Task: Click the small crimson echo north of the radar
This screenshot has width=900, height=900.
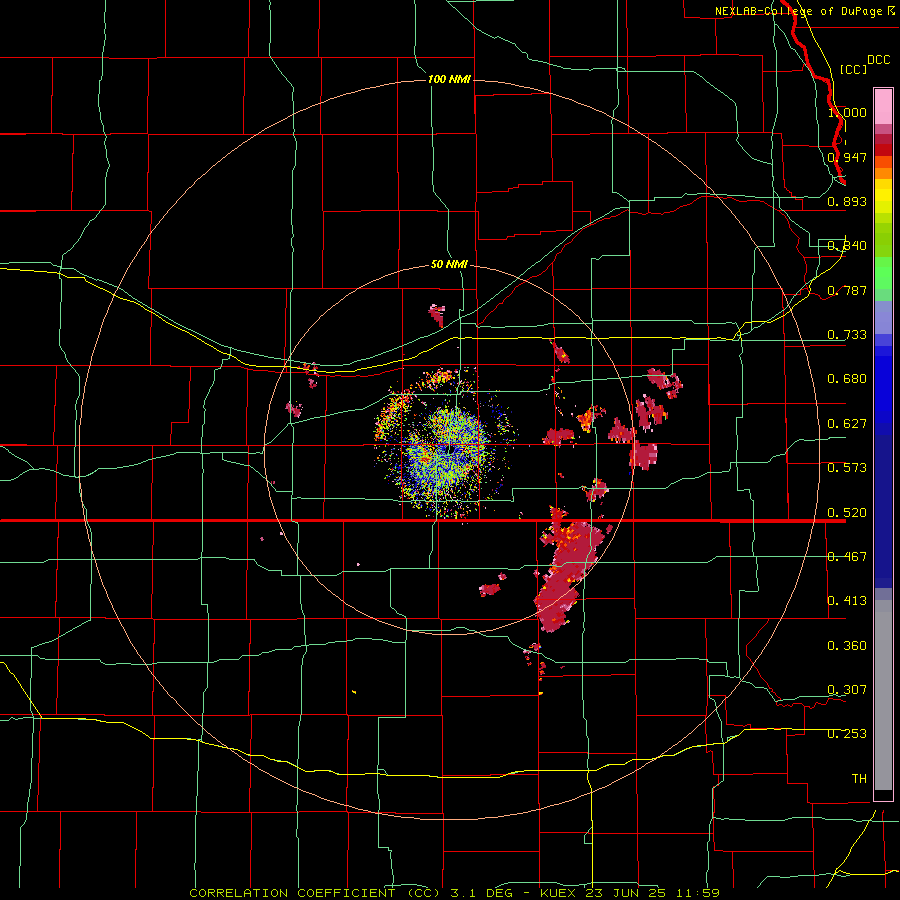Action: [x=437, y=315]
